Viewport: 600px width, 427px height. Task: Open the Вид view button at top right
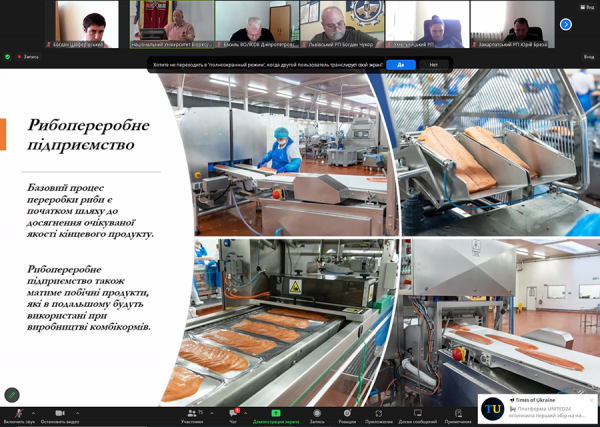coord(587,7)
